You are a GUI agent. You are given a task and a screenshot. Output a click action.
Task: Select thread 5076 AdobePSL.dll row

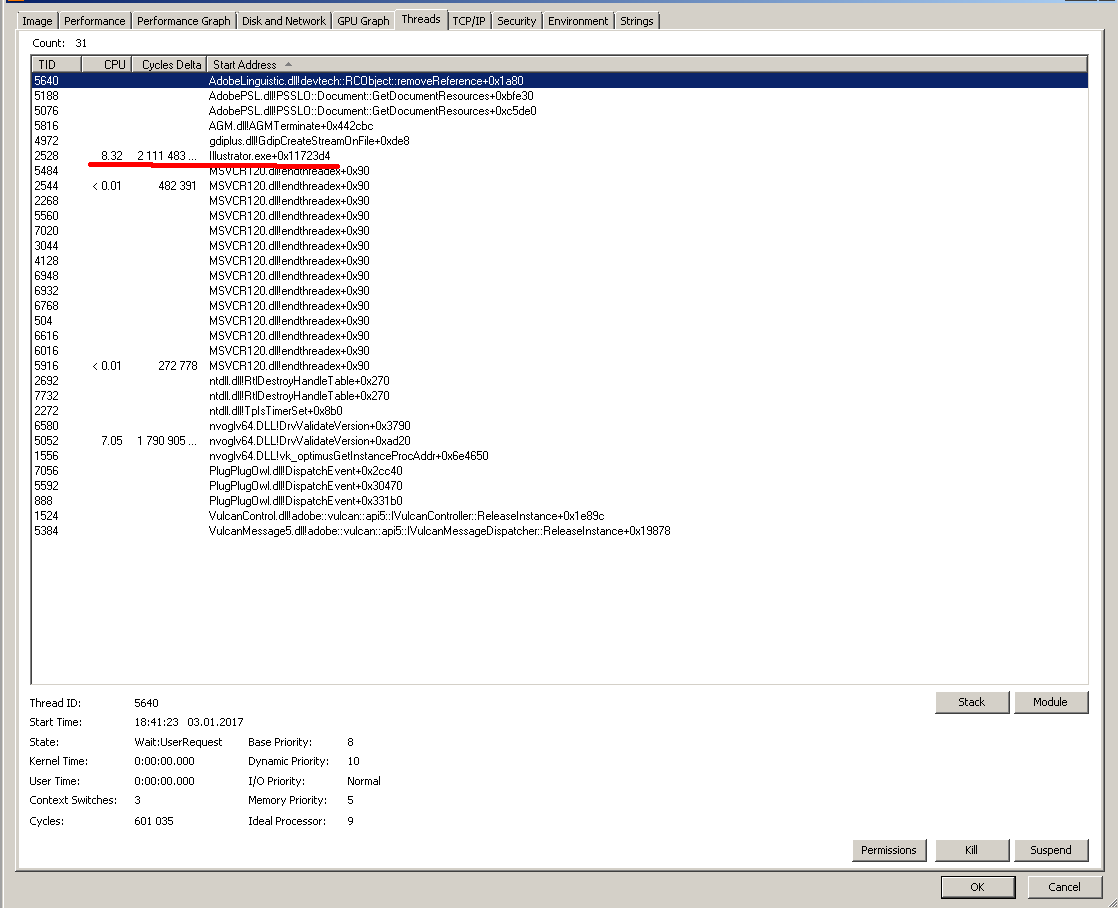[x=560, y=111]
